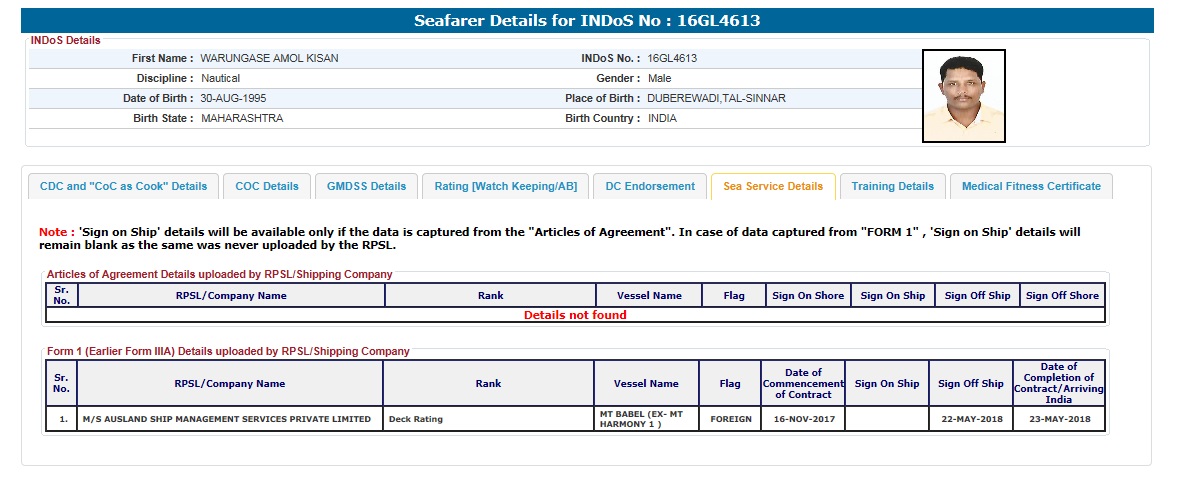Click the Sea Service Details tab
Image resolution: width=1181 pixels, height=483 pixels.
tap(773, 186)
